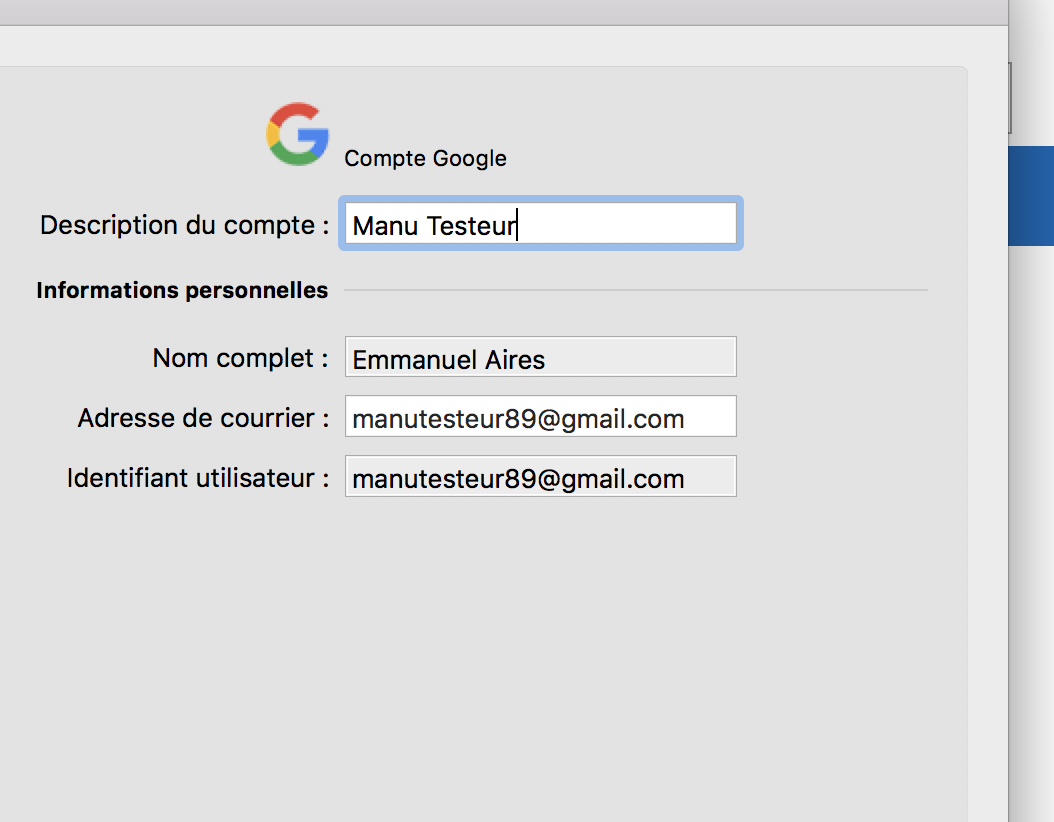
Task: Focus the Description du compte field
Action: 540,223
